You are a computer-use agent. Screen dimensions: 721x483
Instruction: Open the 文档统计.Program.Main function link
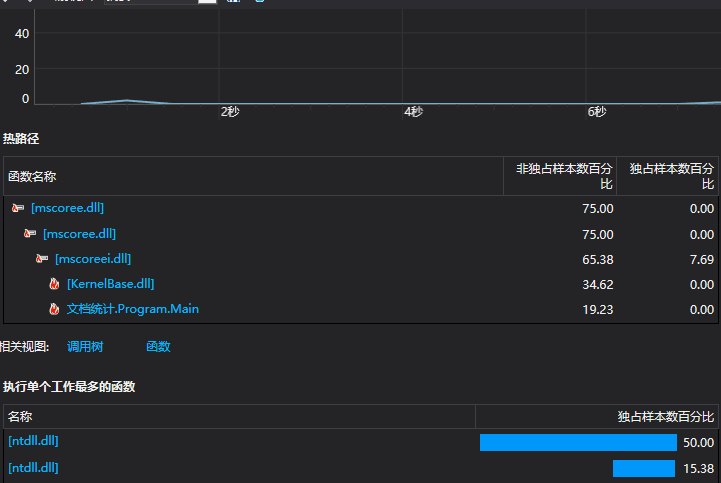coord(132,309)
